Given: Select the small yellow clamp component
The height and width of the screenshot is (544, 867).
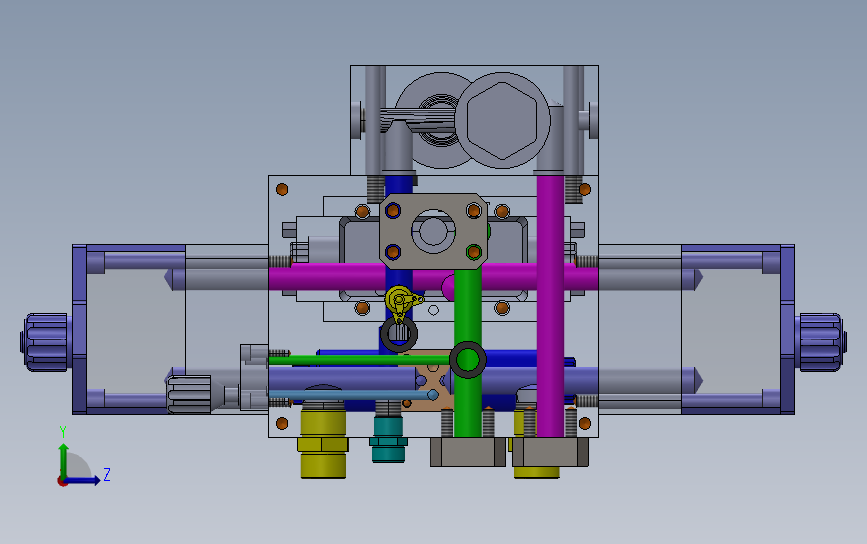Looking at the screenshot, I should [x=403, y=301].
